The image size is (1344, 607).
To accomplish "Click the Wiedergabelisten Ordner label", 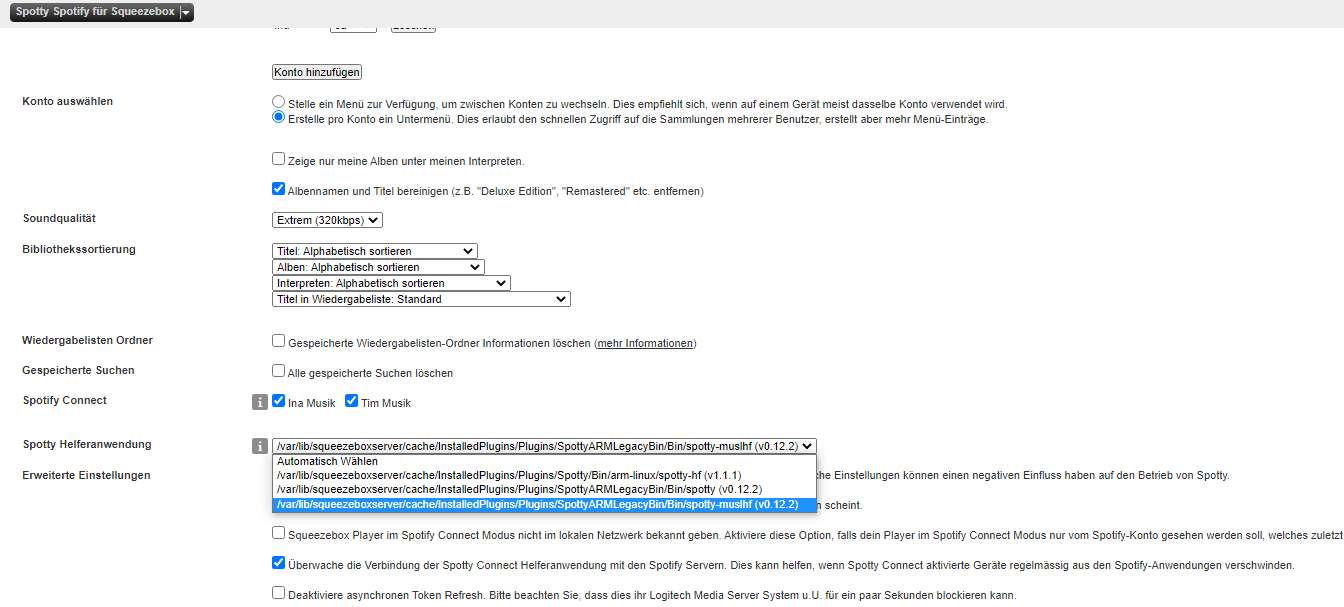I will 87,340.
